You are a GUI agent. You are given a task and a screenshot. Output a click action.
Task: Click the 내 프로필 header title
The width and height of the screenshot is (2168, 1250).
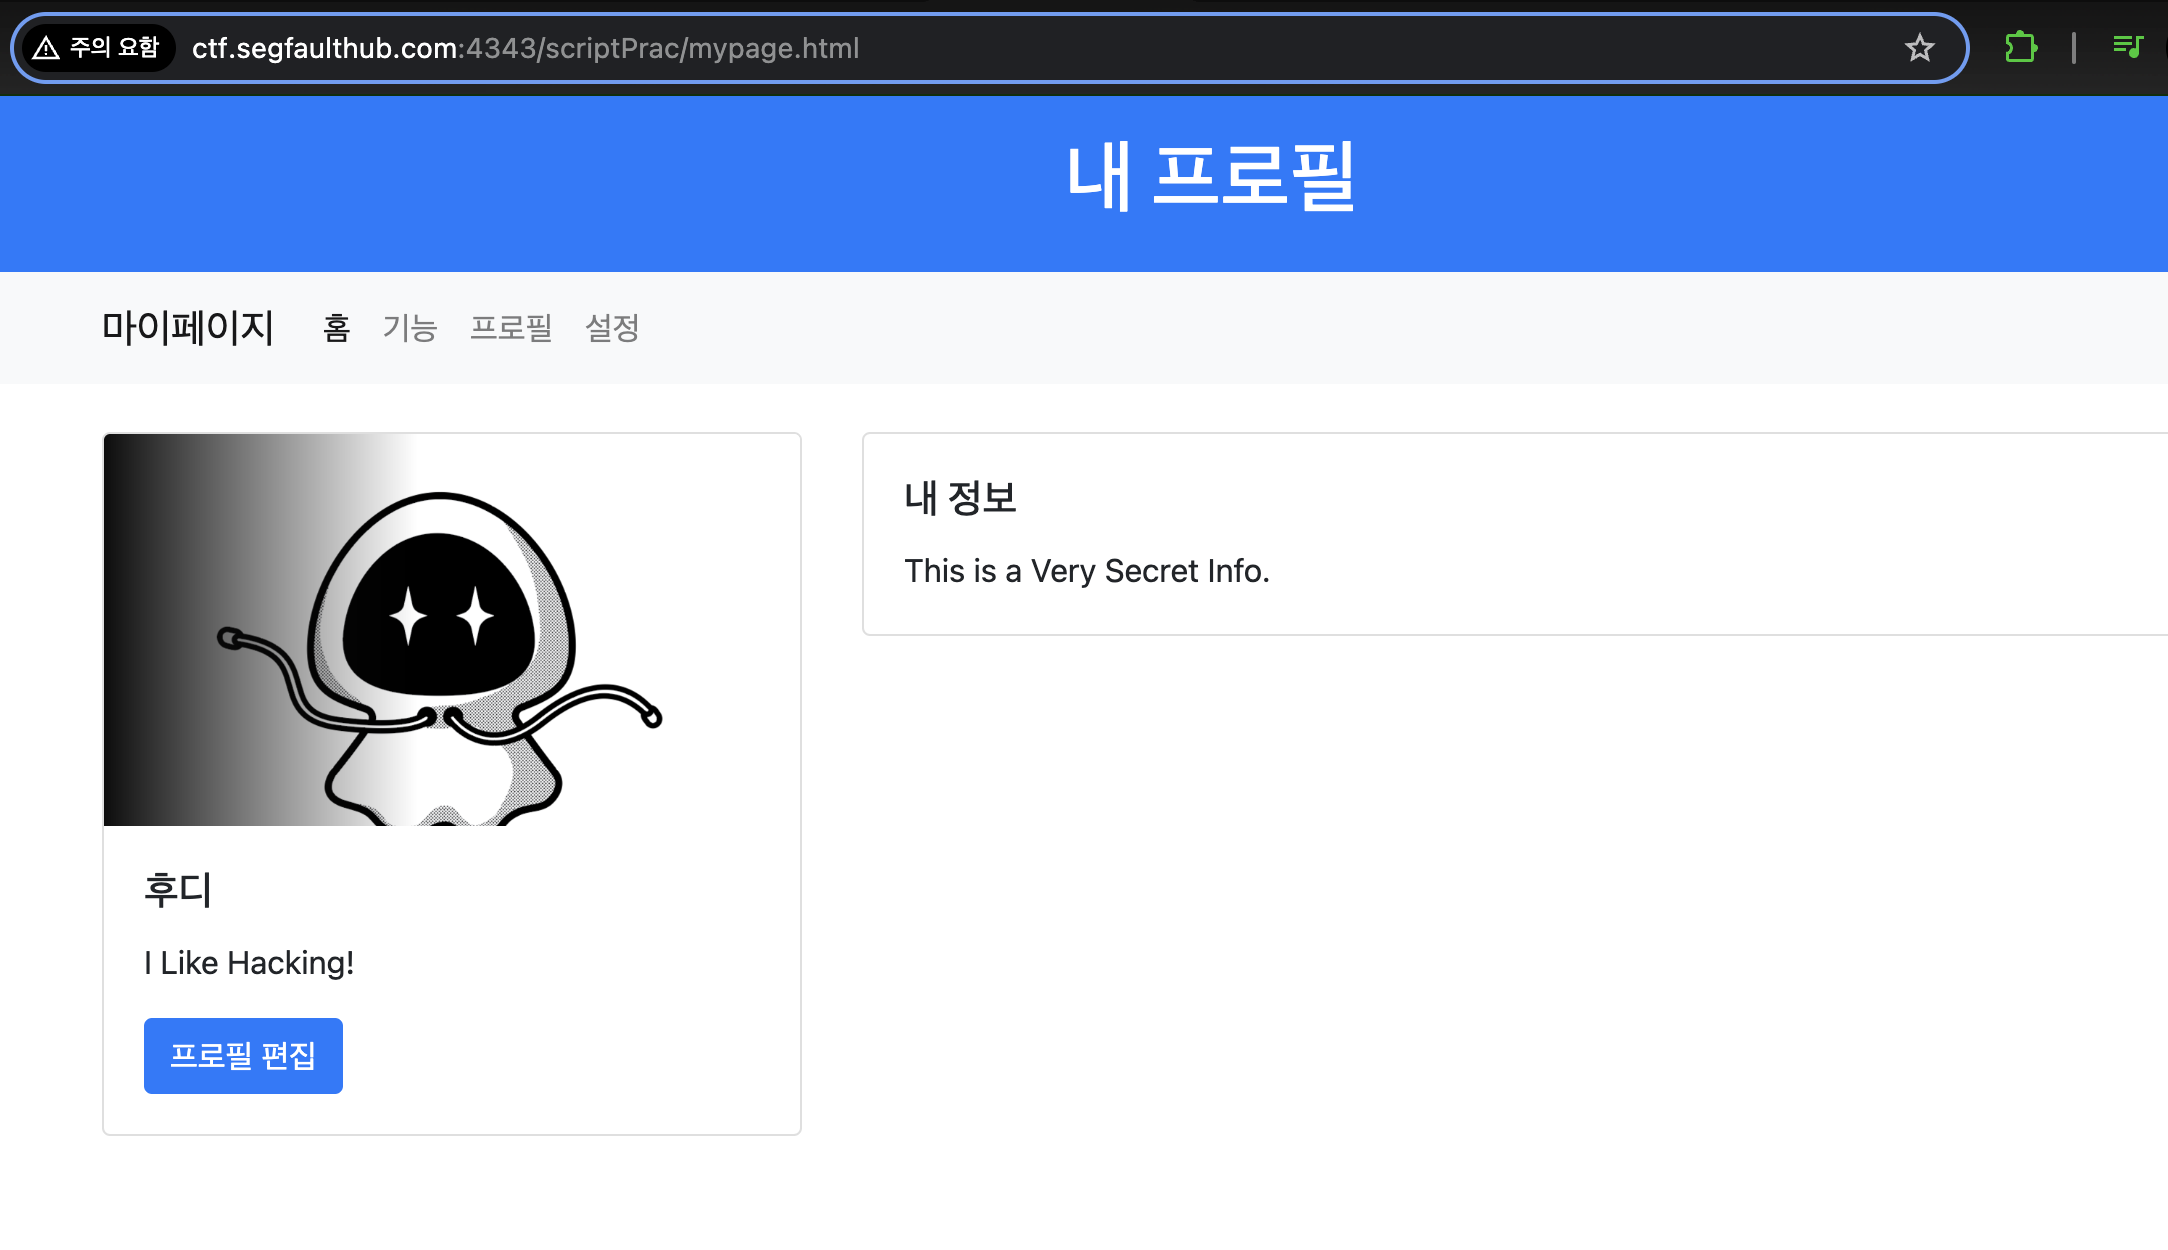tap(1210, 178)
